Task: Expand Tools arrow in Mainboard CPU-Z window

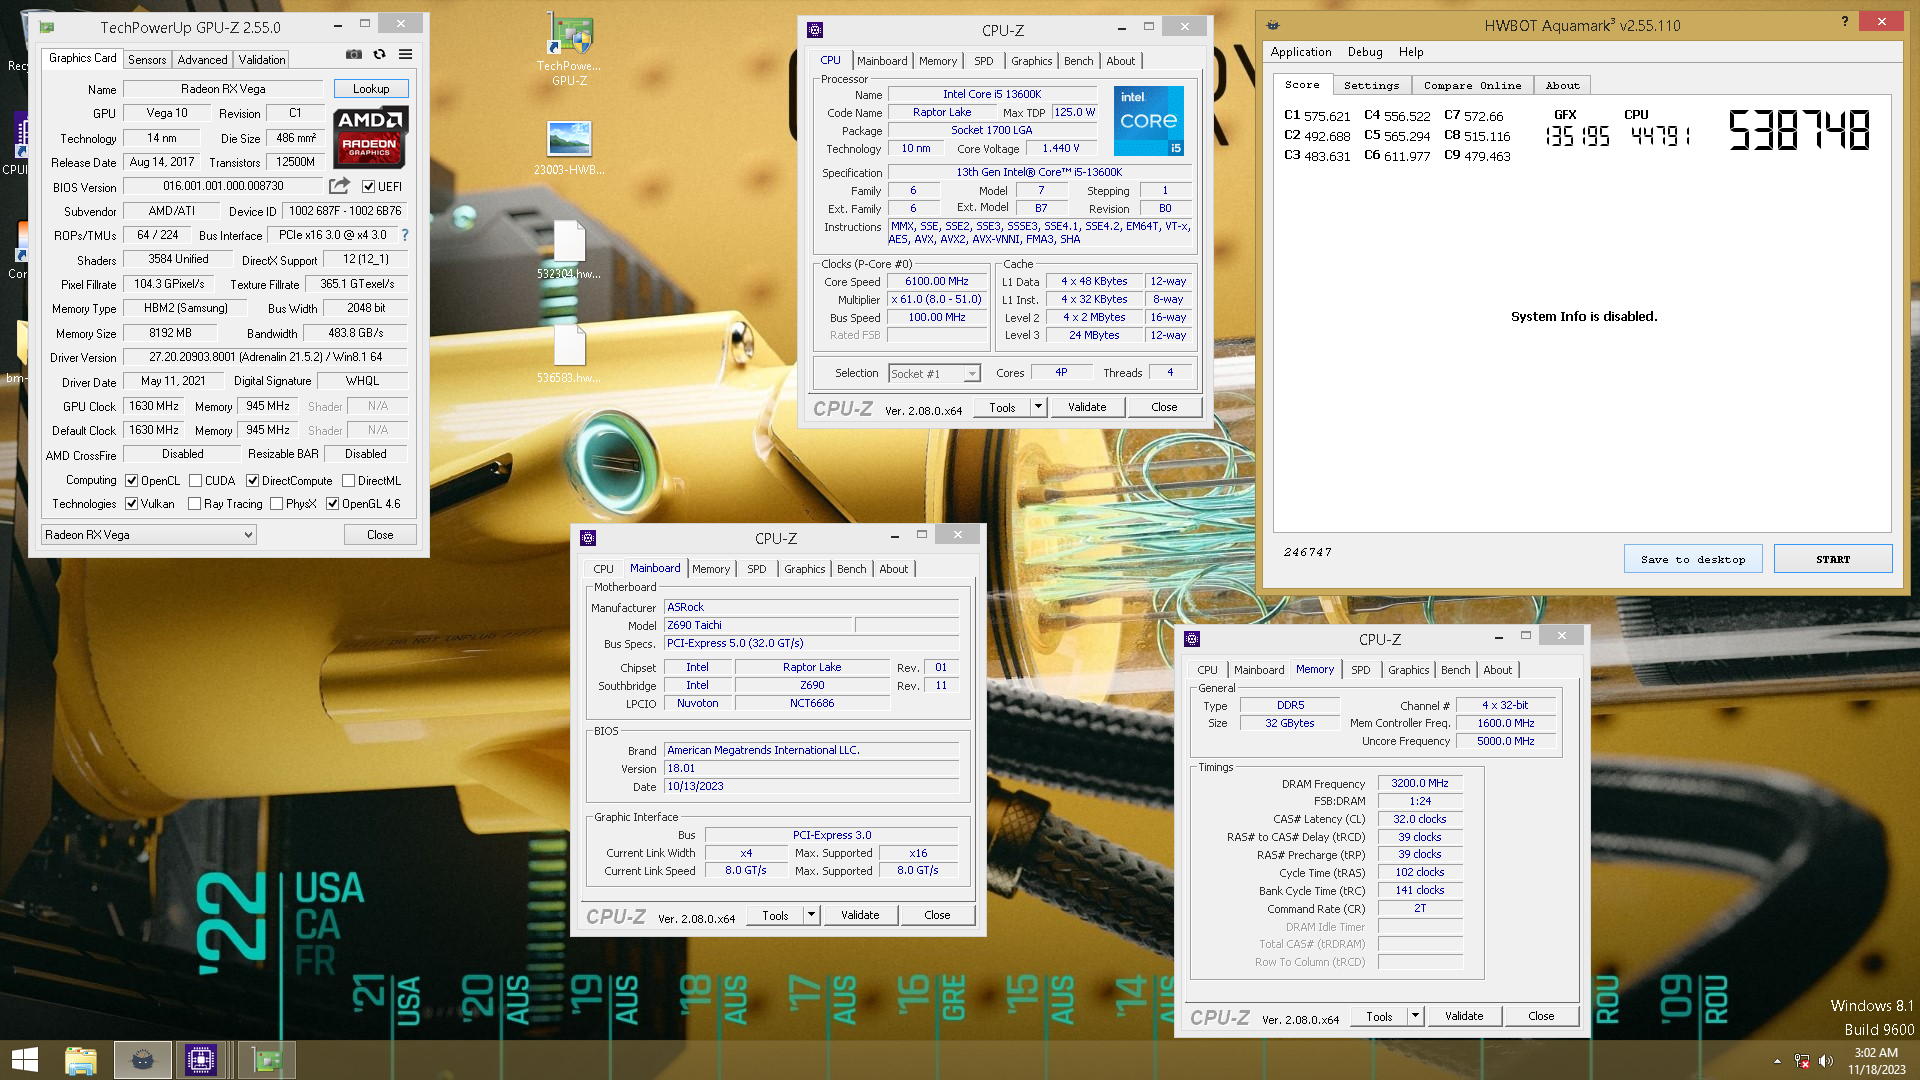Action: (811, 915)
